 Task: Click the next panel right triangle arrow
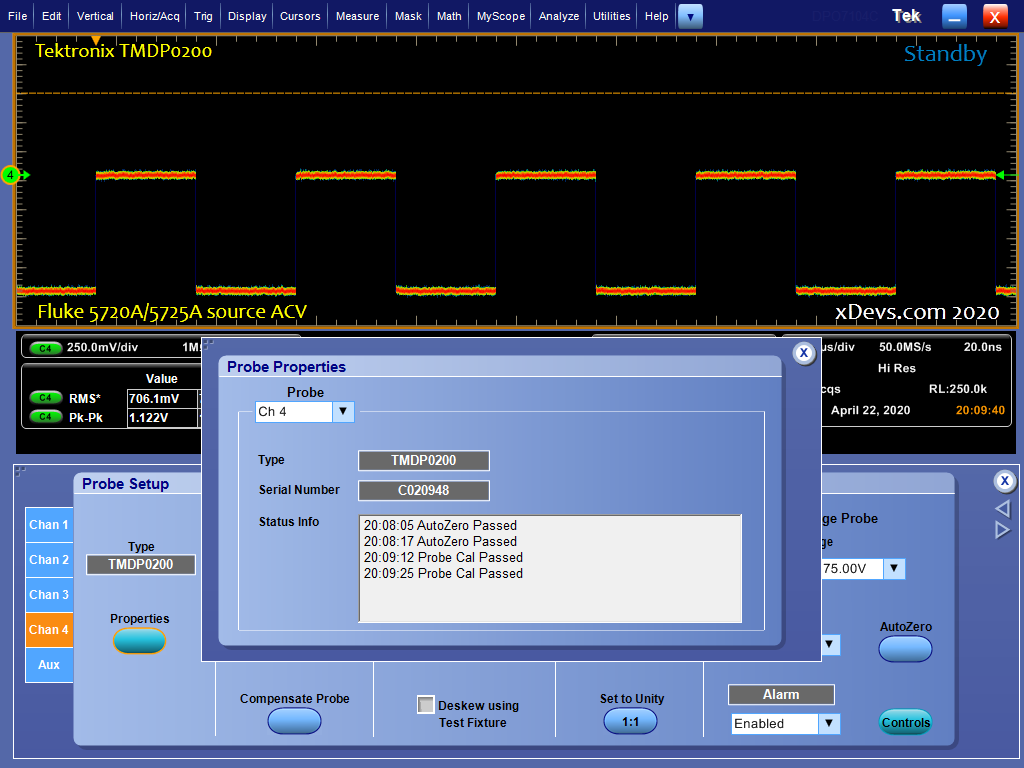pos(1002,530)
